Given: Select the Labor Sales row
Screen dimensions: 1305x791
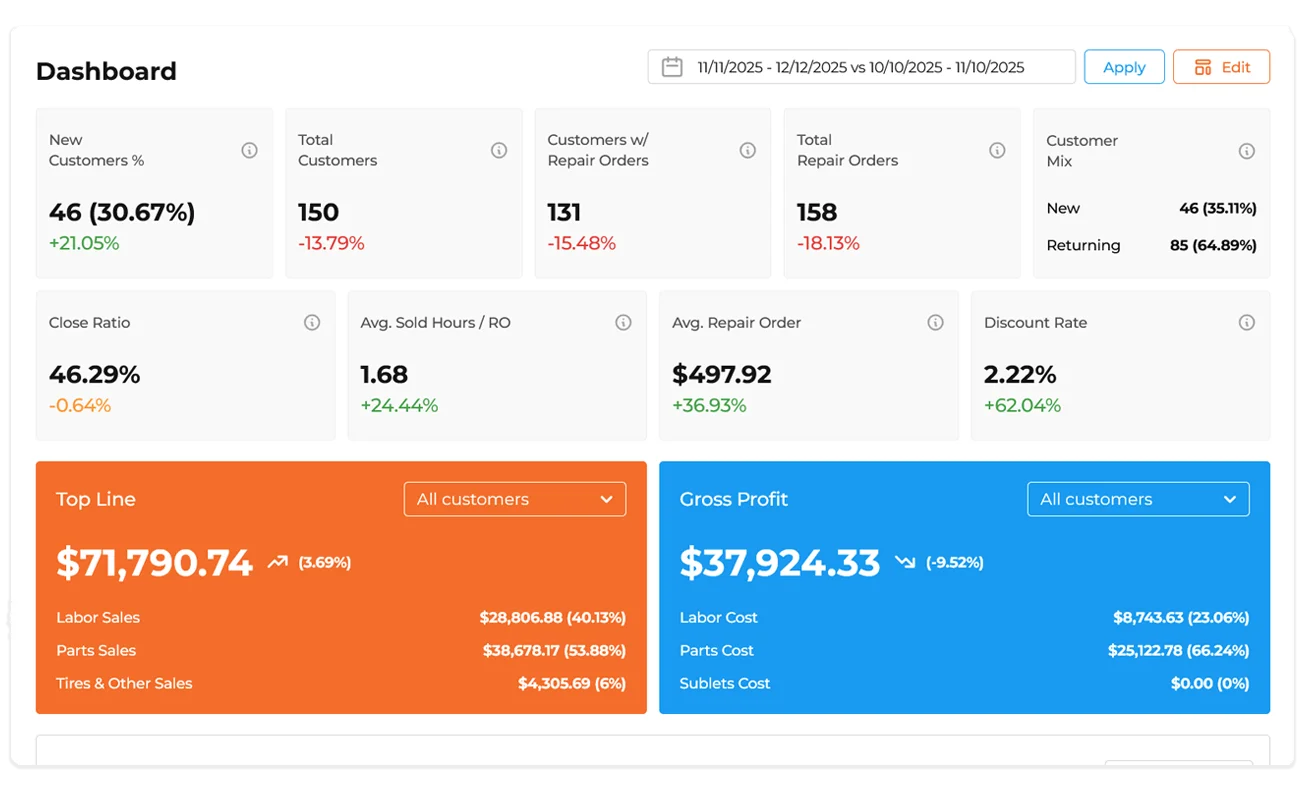Looking at the screenshot, I should [340, 618].
